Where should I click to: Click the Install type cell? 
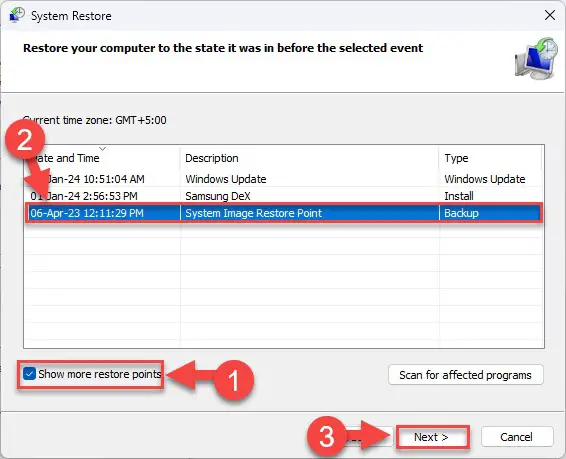click(x=459, y=196)
